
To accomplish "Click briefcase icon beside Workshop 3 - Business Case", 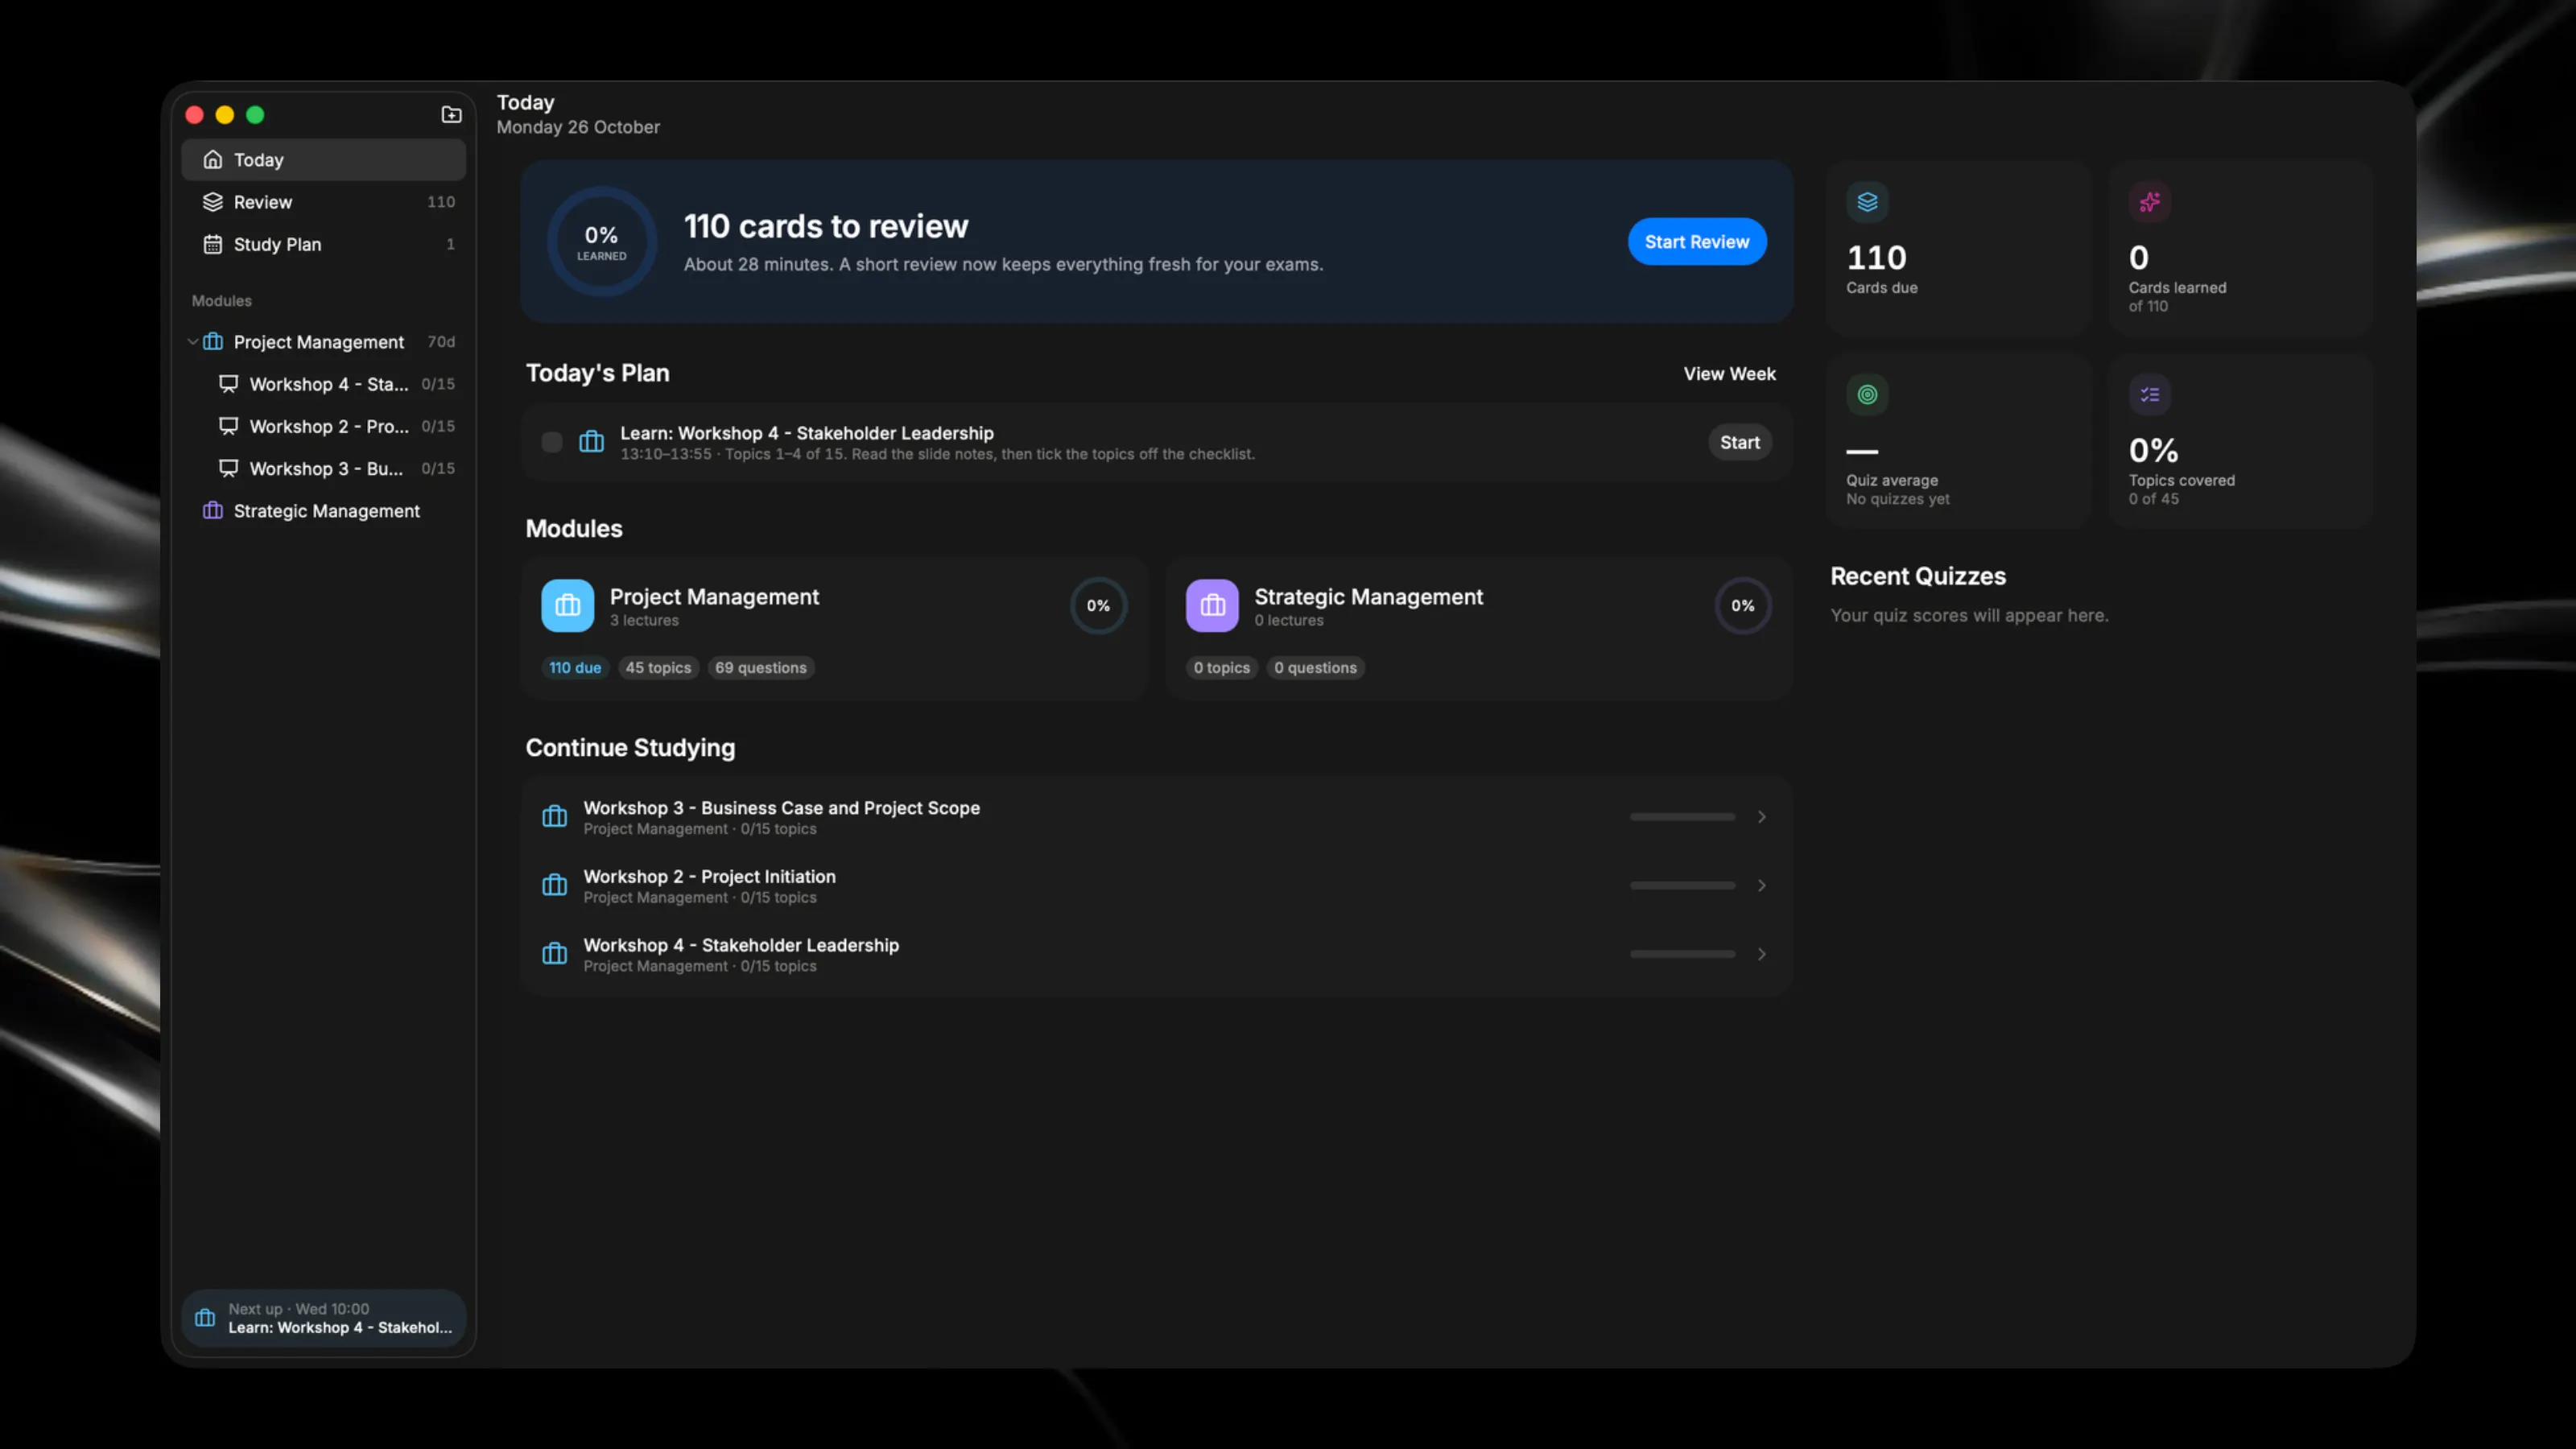I will click(554, 817).
